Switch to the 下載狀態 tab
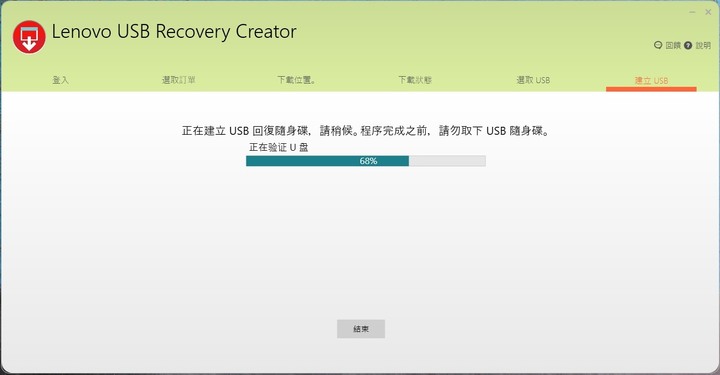Viewport: 720px width, 375px height. pos(415,80)
